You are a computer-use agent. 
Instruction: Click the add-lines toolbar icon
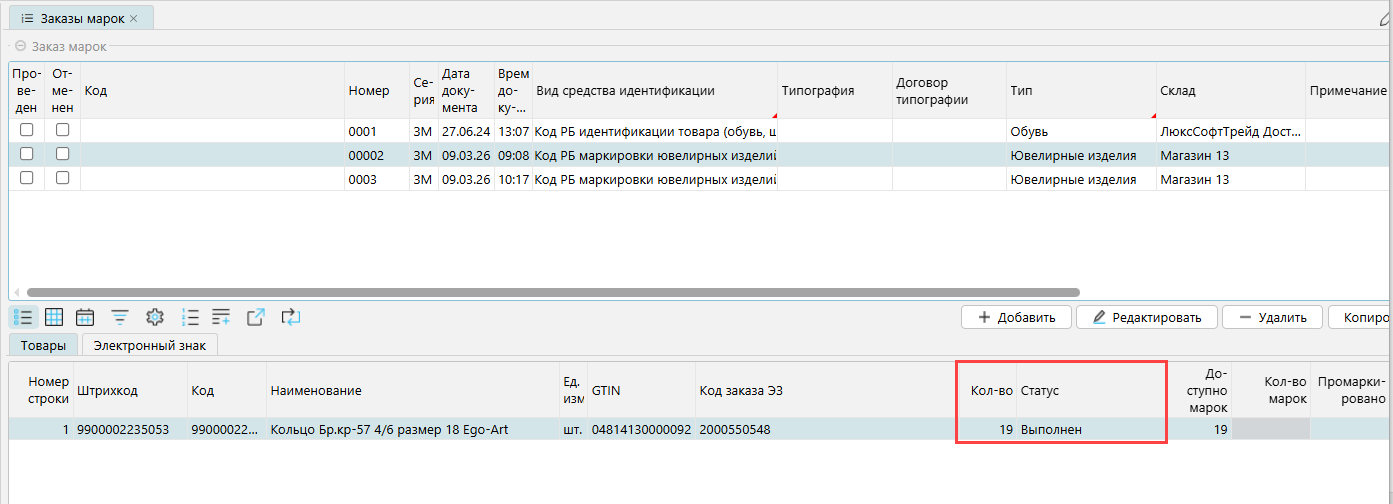(x=221, y=317)
